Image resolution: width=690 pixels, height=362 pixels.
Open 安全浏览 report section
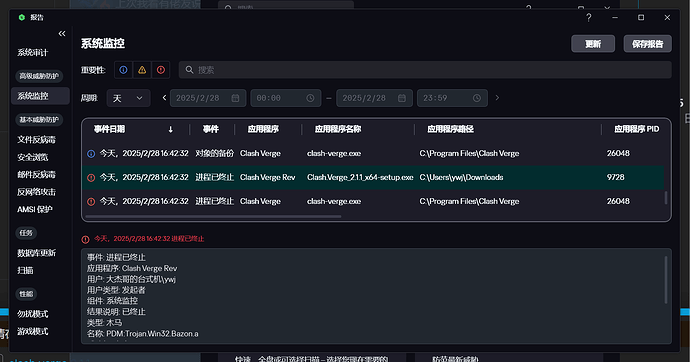(33, 157)
